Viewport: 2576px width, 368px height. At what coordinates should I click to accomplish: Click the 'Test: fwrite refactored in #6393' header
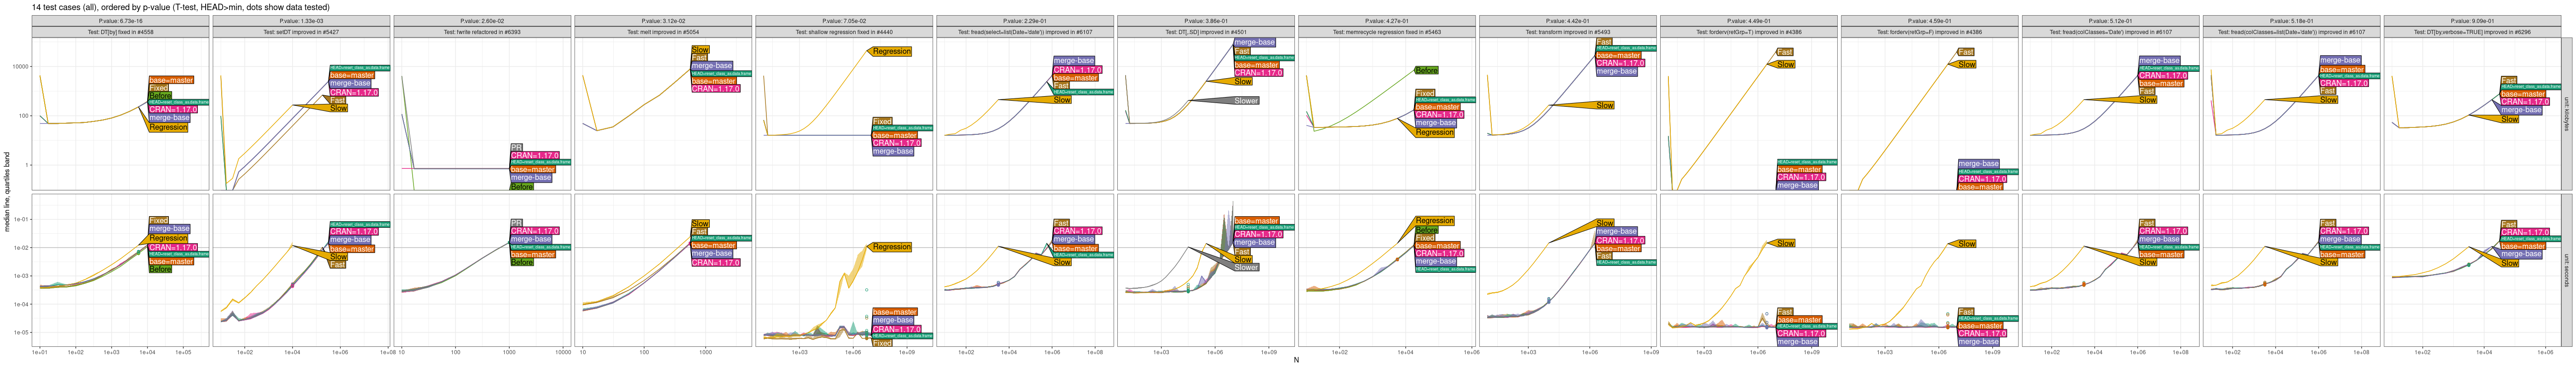point(482,32)
